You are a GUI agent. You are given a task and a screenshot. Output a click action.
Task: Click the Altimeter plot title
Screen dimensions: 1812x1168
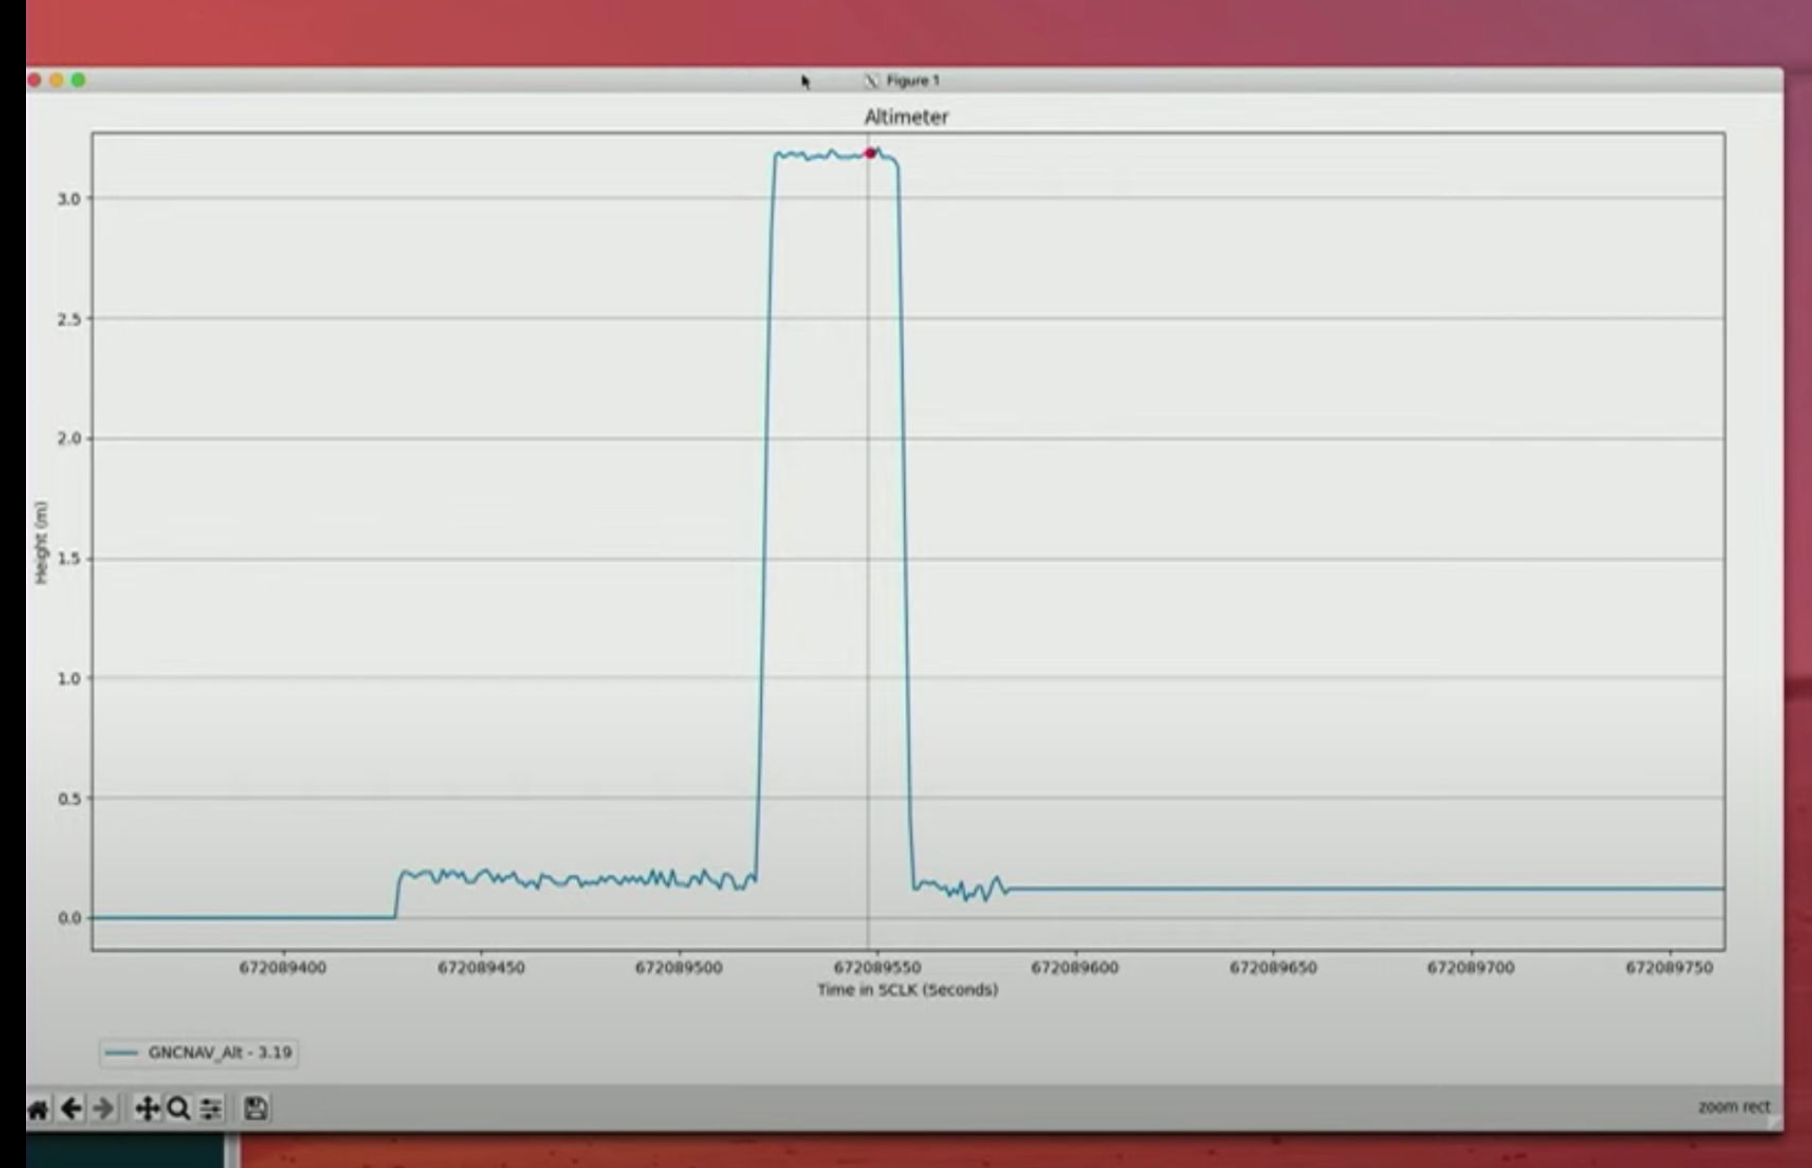[x=906, y=117]
